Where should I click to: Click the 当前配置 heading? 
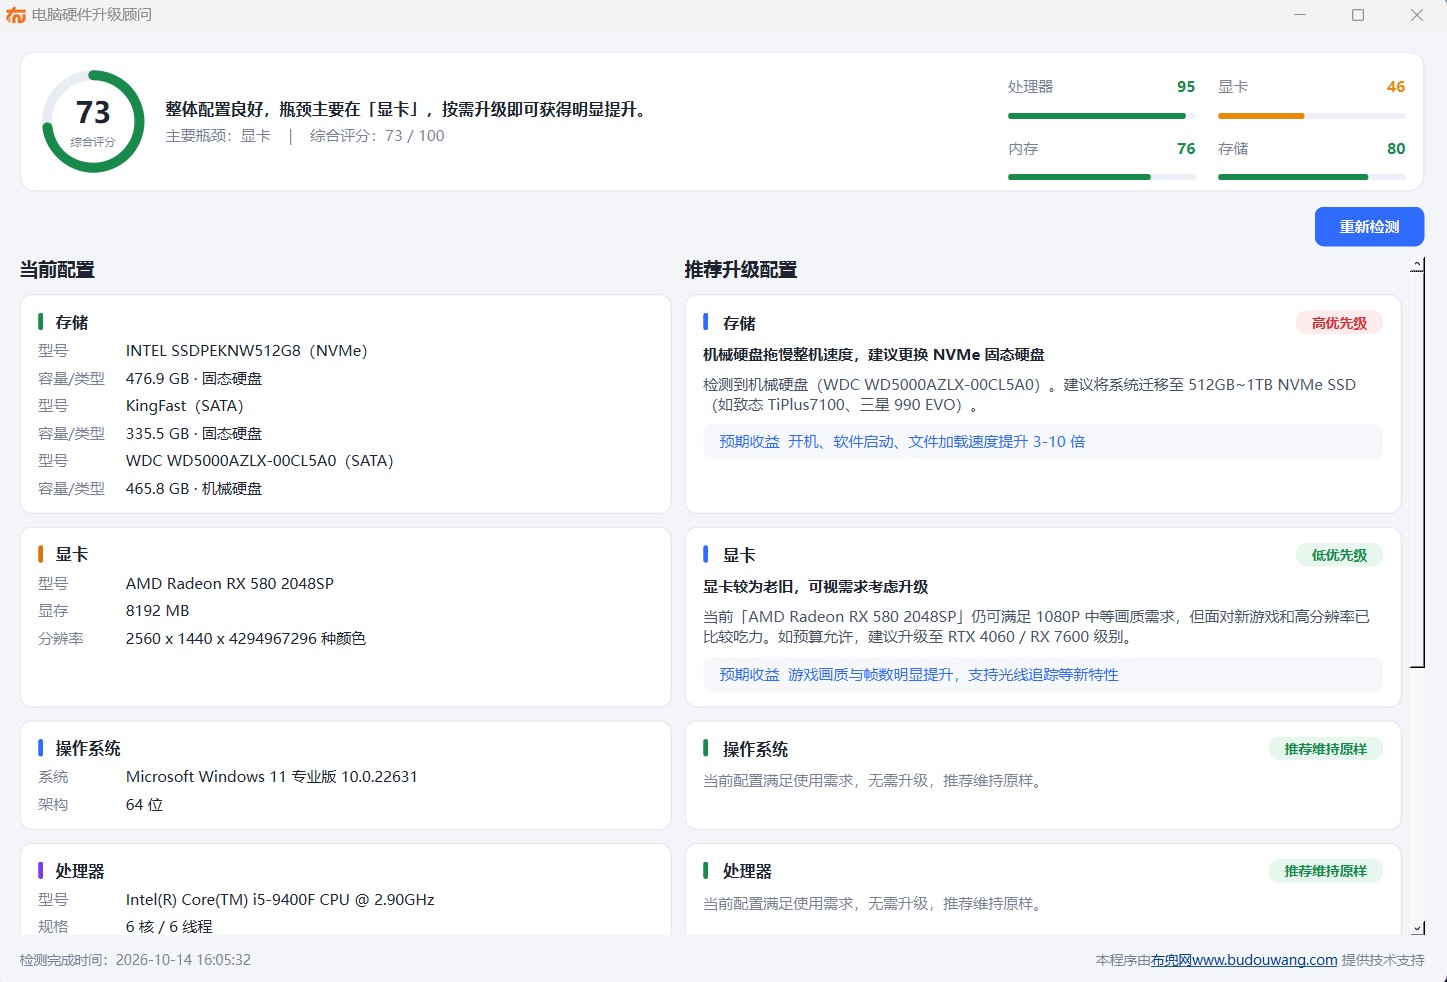57,270
